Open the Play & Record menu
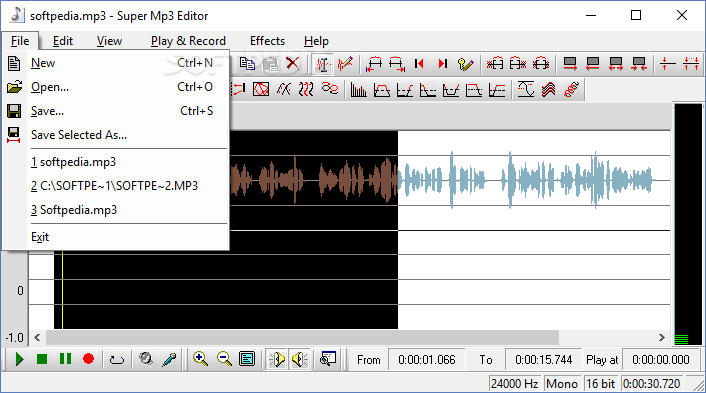Viewport: 706px width, 393px height. coord(188,41)
